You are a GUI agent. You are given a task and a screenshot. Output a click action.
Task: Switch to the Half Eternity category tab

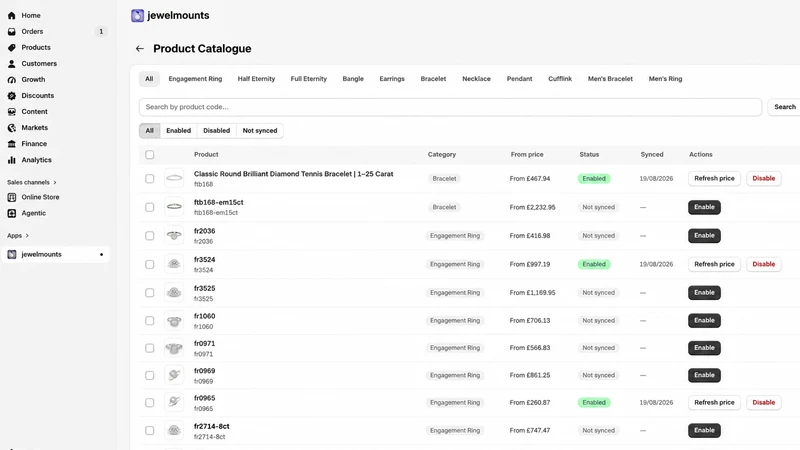(x=256, y=79)
